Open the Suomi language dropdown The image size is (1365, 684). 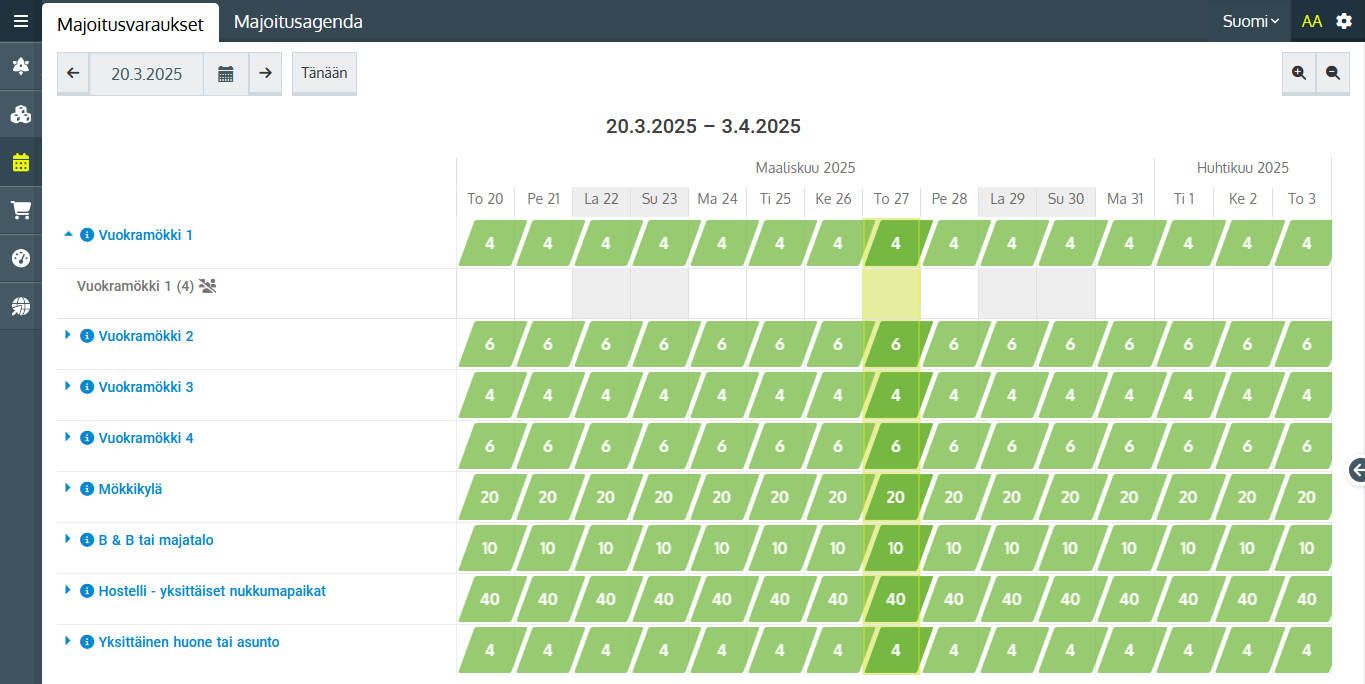1250,21
